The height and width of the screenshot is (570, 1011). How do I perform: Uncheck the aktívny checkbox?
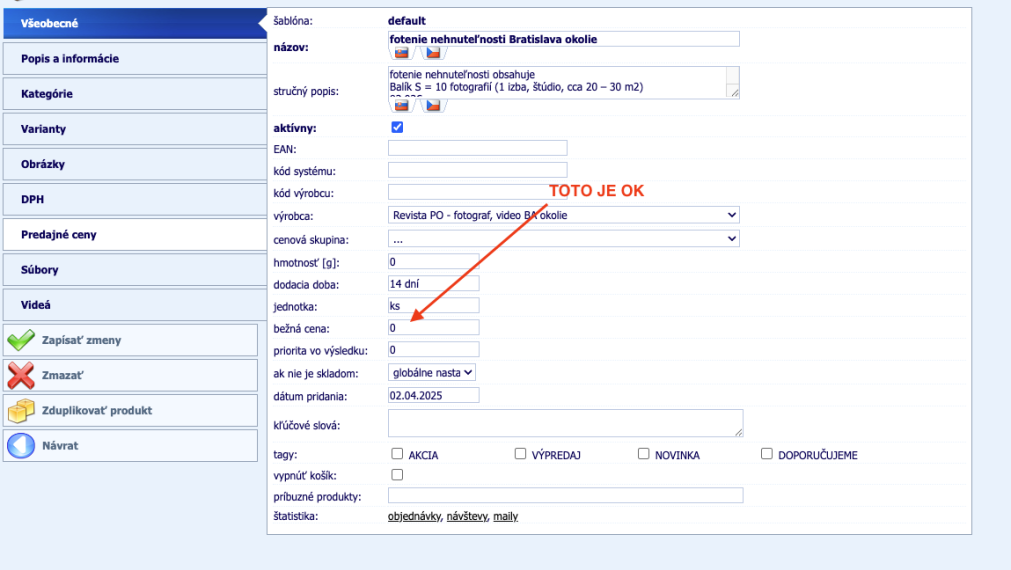(397, 128)
